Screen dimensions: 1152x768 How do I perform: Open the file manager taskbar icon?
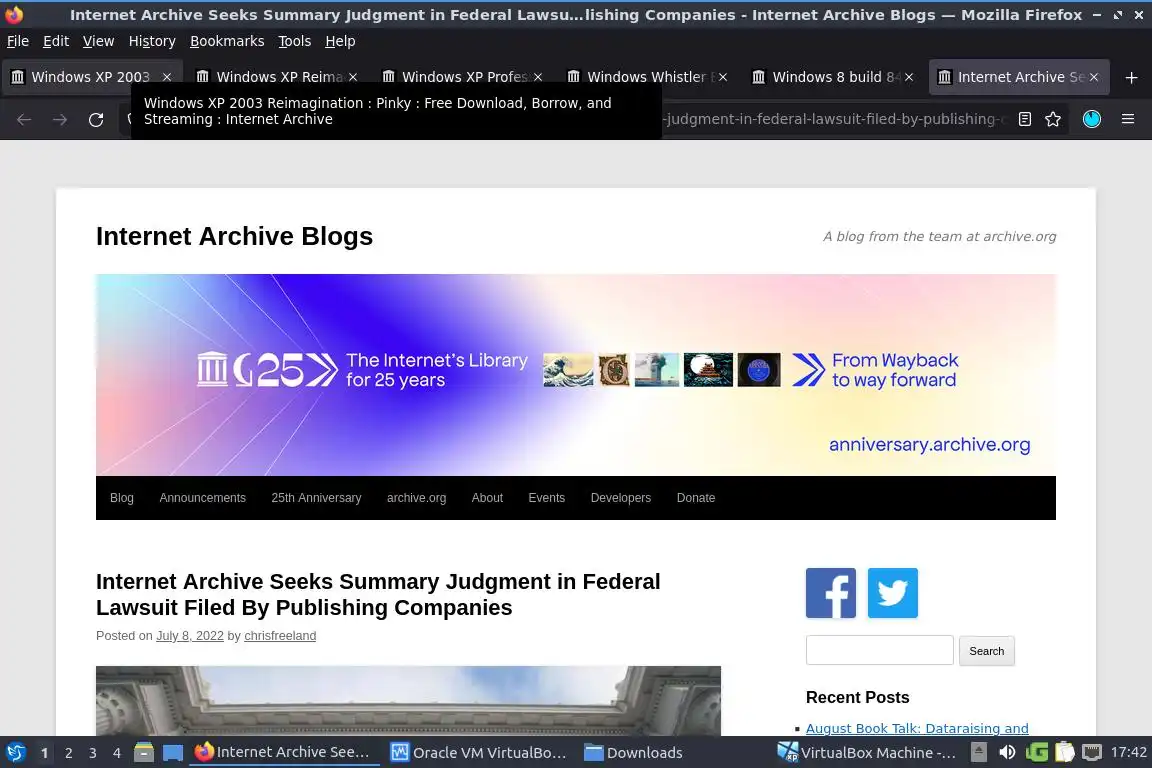144,753
